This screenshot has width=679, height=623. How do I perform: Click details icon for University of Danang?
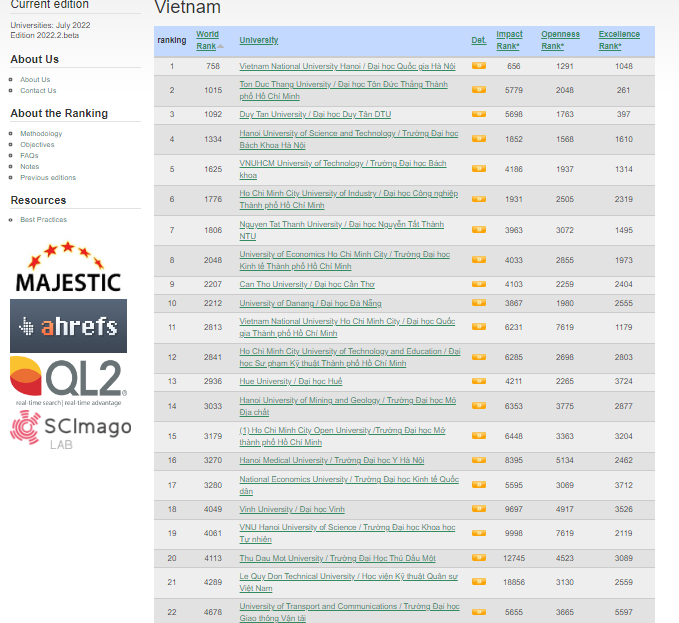pos(479,303)
